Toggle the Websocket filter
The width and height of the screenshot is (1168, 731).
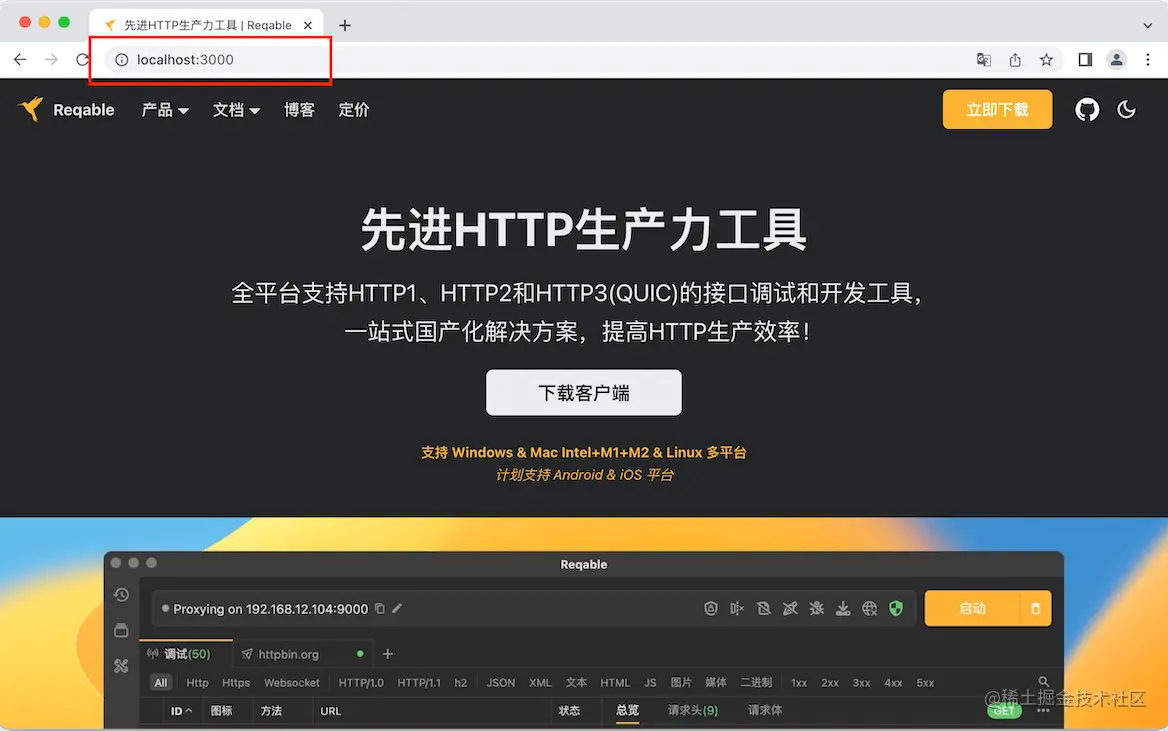pos(292,683)
